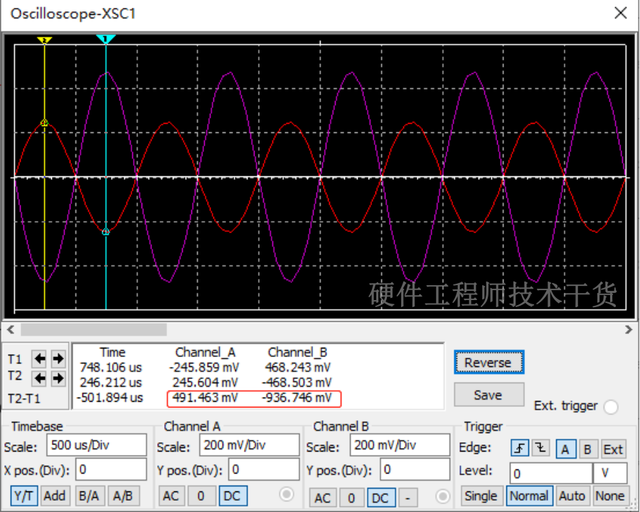Viewport: 640px width, 512px height.
Task: Toggle Channel A DC coupling
Action: pos(232,495)
